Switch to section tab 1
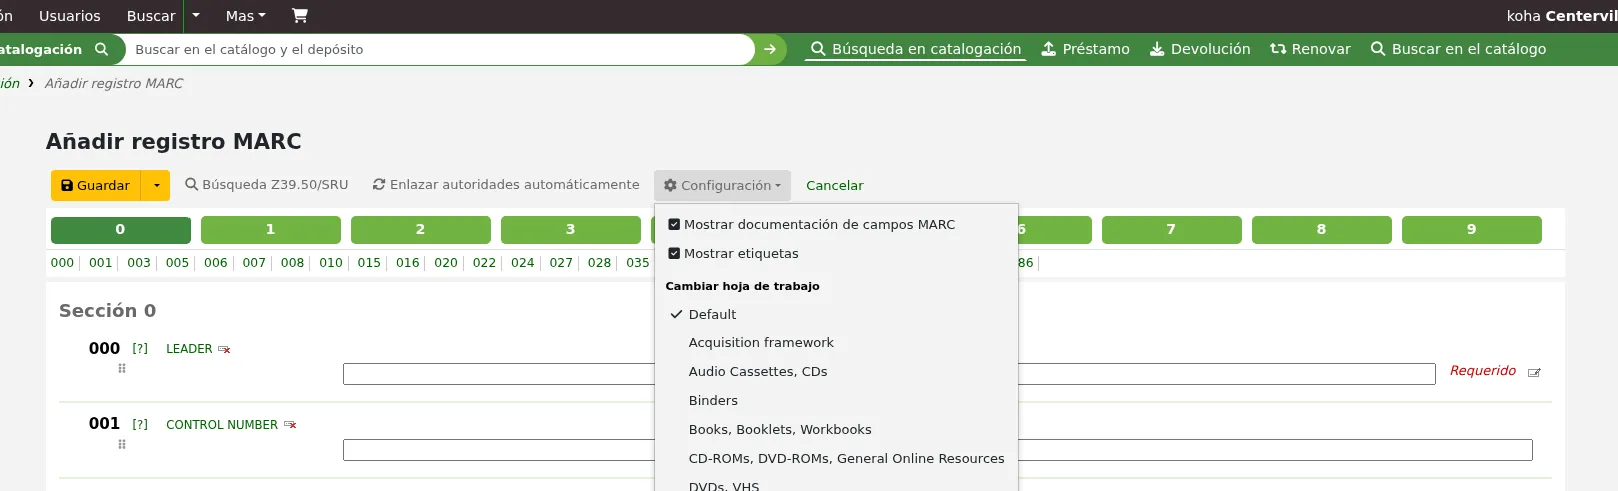This screenshot has height=491, width=1618. coord(271,230)
